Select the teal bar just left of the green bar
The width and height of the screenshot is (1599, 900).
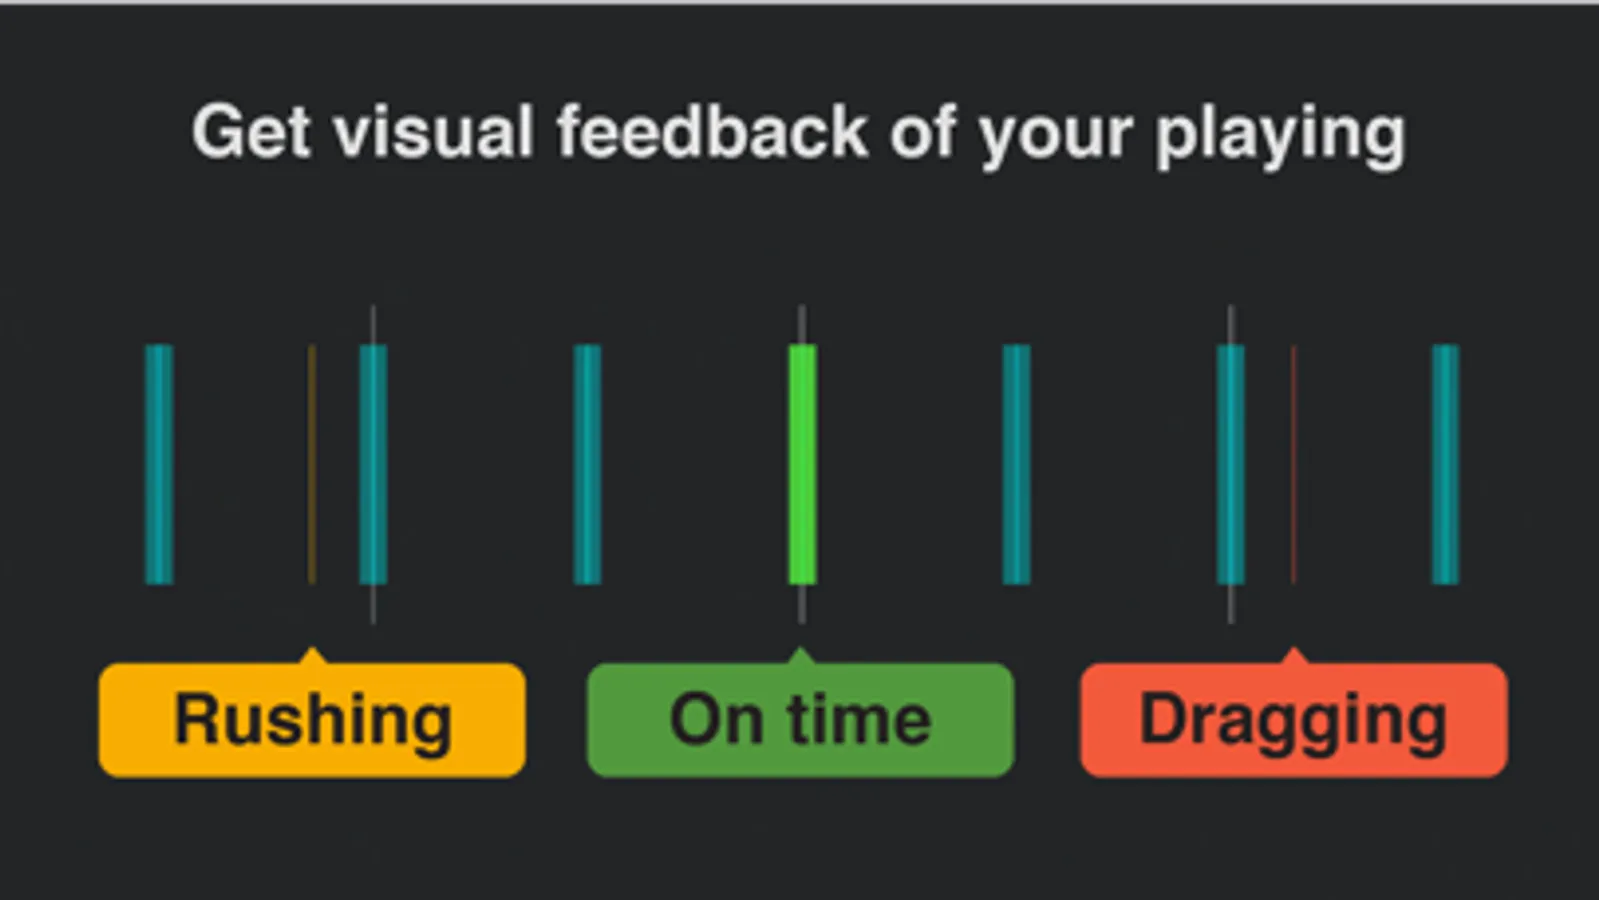(587, 464)
